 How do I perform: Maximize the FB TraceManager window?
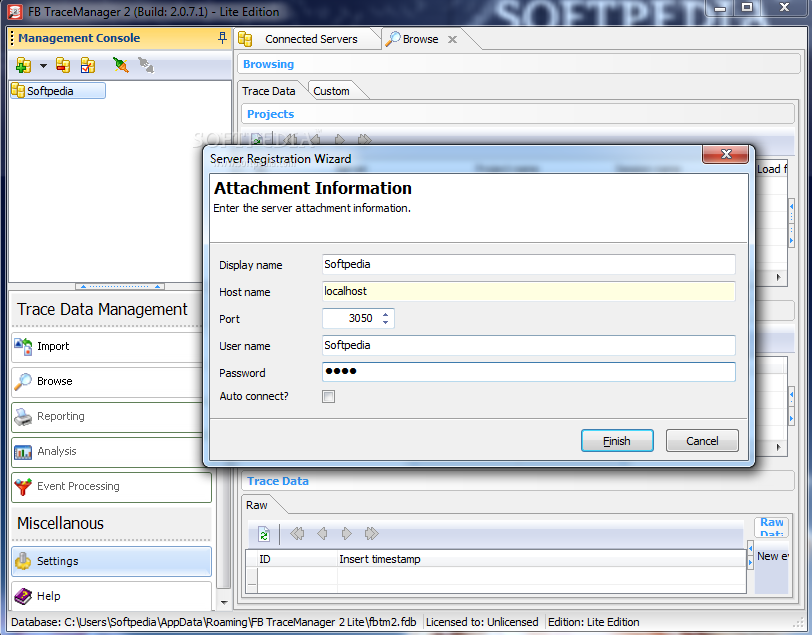[x=747, y=7]
